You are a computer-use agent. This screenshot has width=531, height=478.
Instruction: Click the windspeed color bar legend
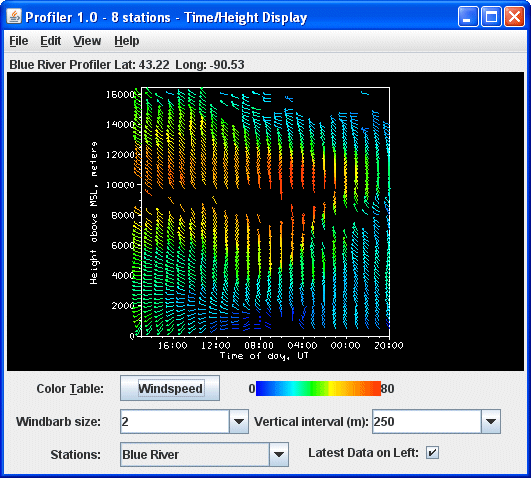318,388
